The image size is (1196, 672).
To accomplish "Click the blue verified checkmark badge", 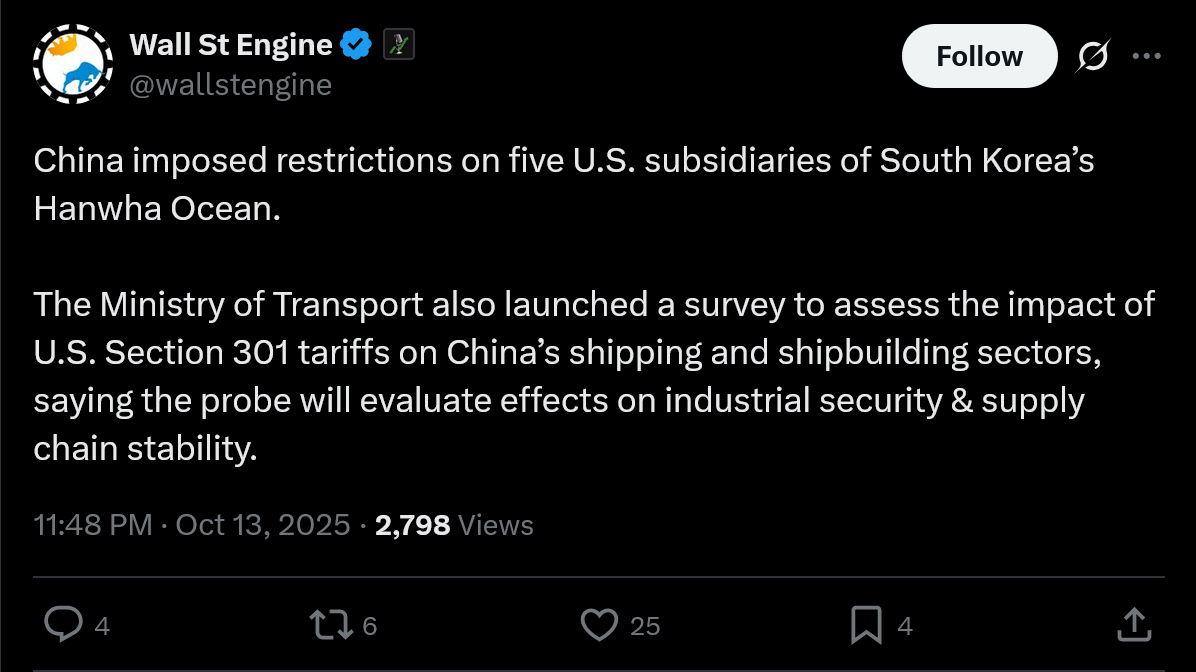I will point(356,45).
